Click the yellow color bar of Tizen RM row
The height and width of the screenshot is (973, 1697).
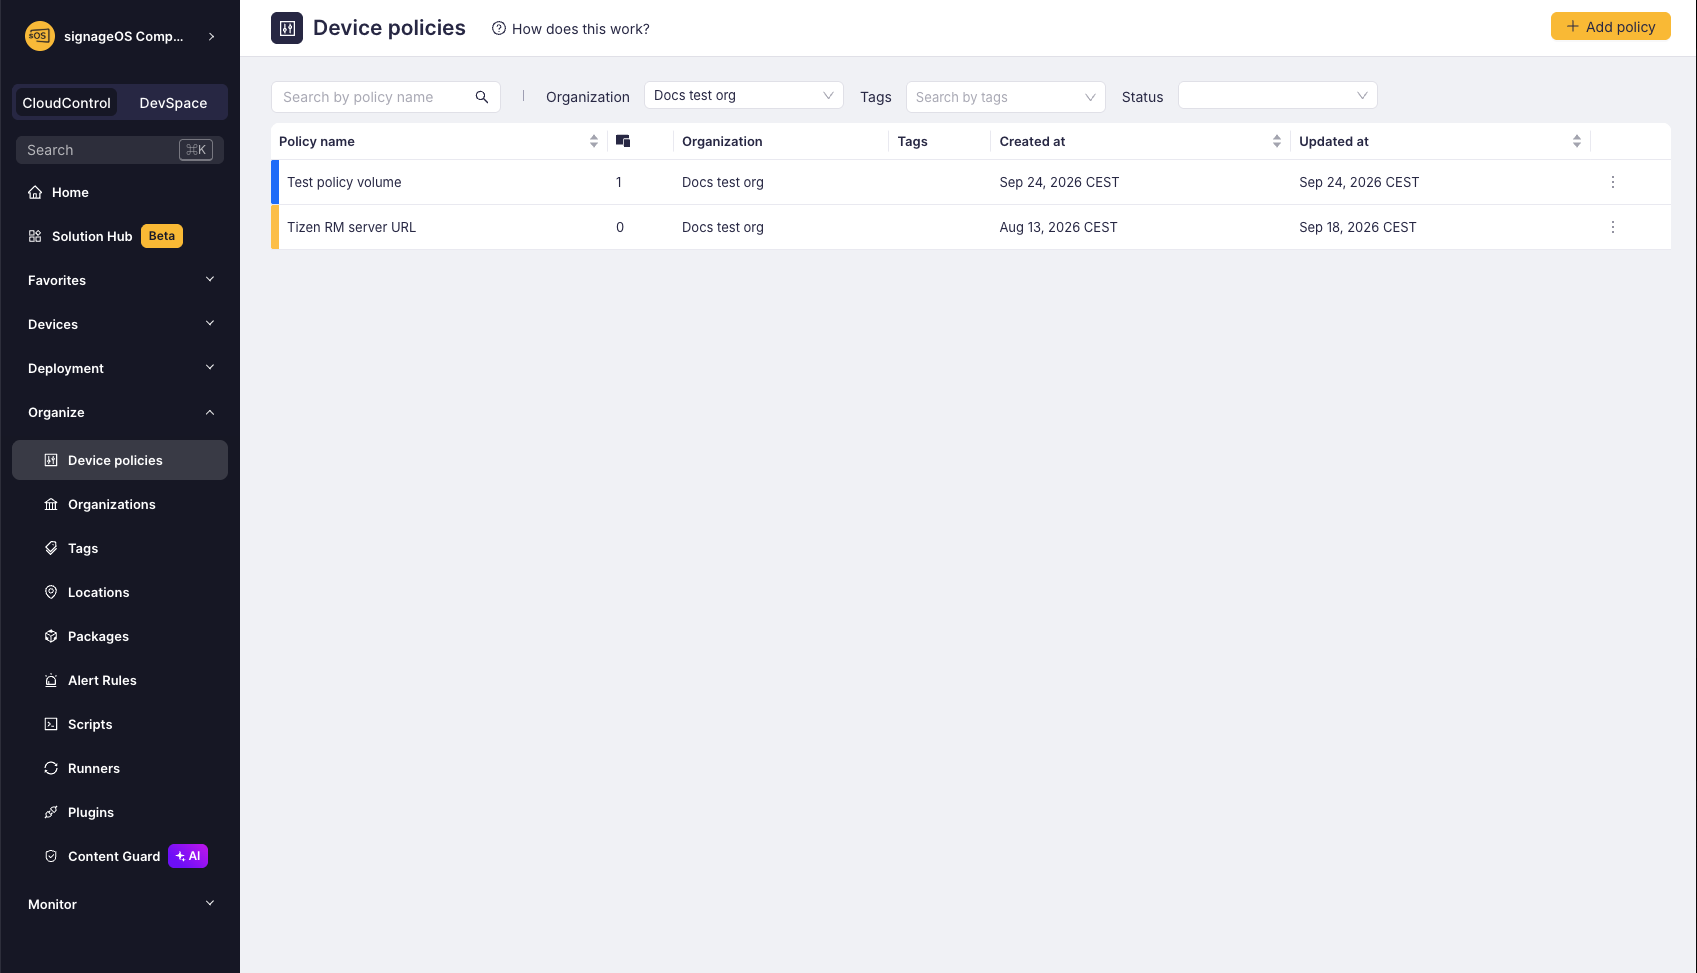pyautogui.click(x=275, y=227)
